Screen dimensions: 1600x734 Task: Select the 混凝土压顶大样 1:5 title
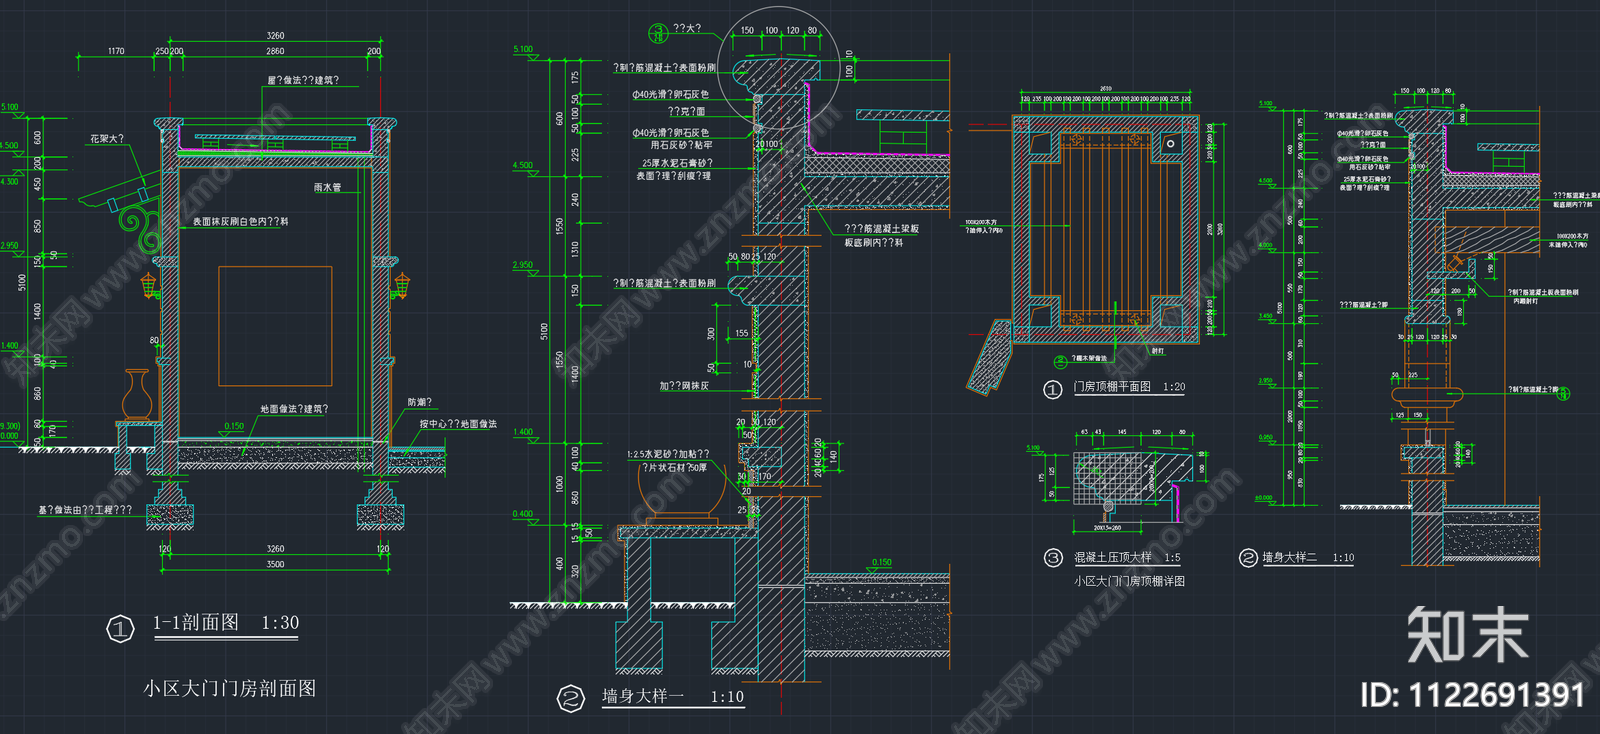(x=1127, y=558)
